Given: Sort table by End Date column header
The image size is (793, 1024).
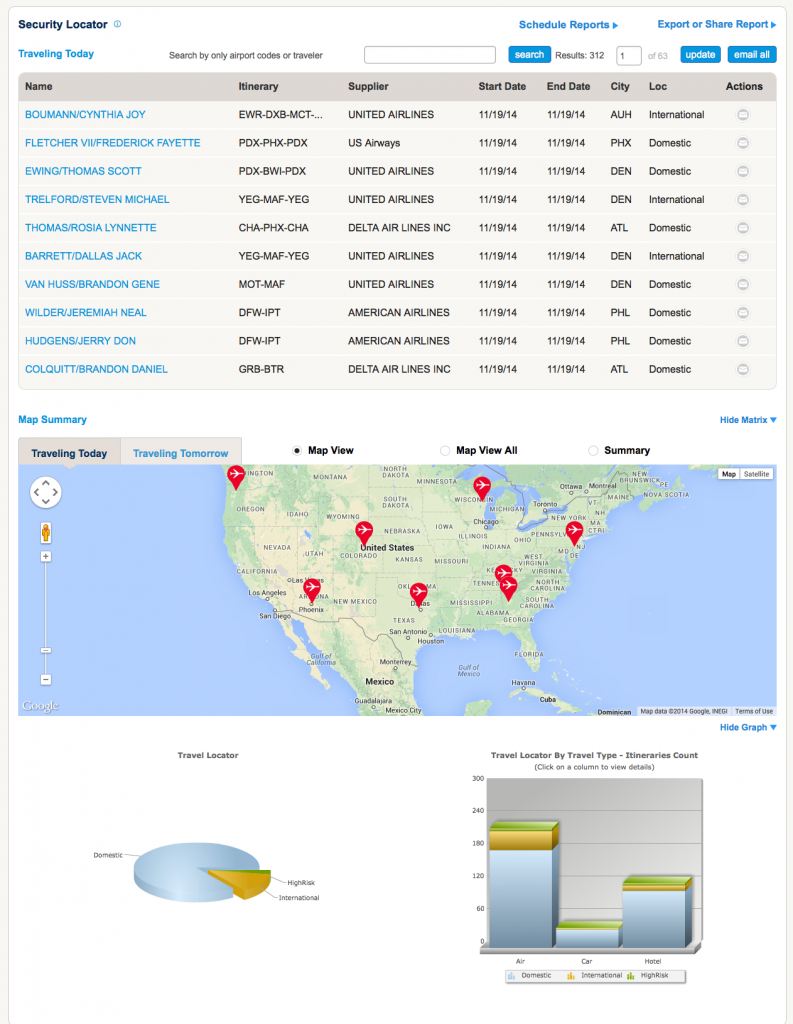Looking at the screenshot, I should pos(568,86).
